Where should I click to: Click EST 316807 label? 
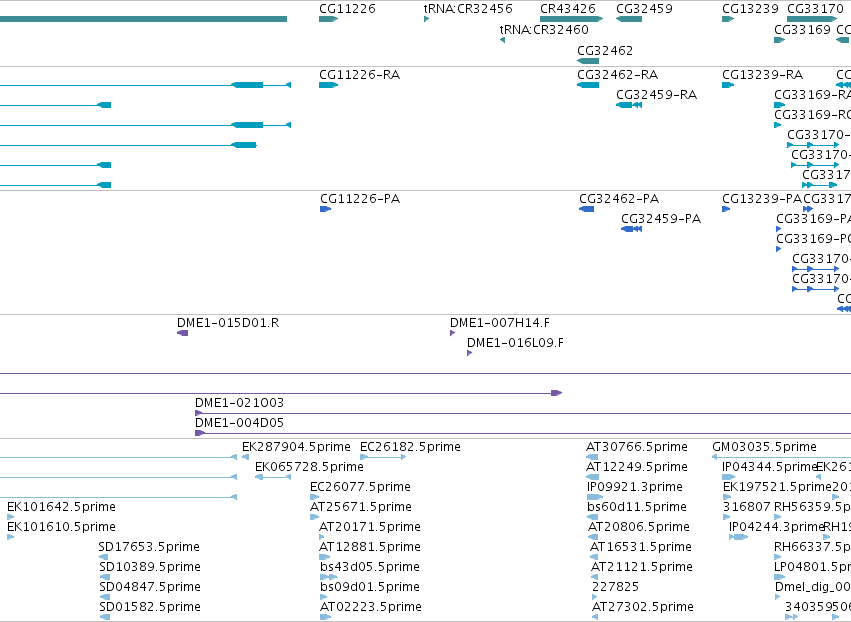pyautogui.click(x=747, y=507)
